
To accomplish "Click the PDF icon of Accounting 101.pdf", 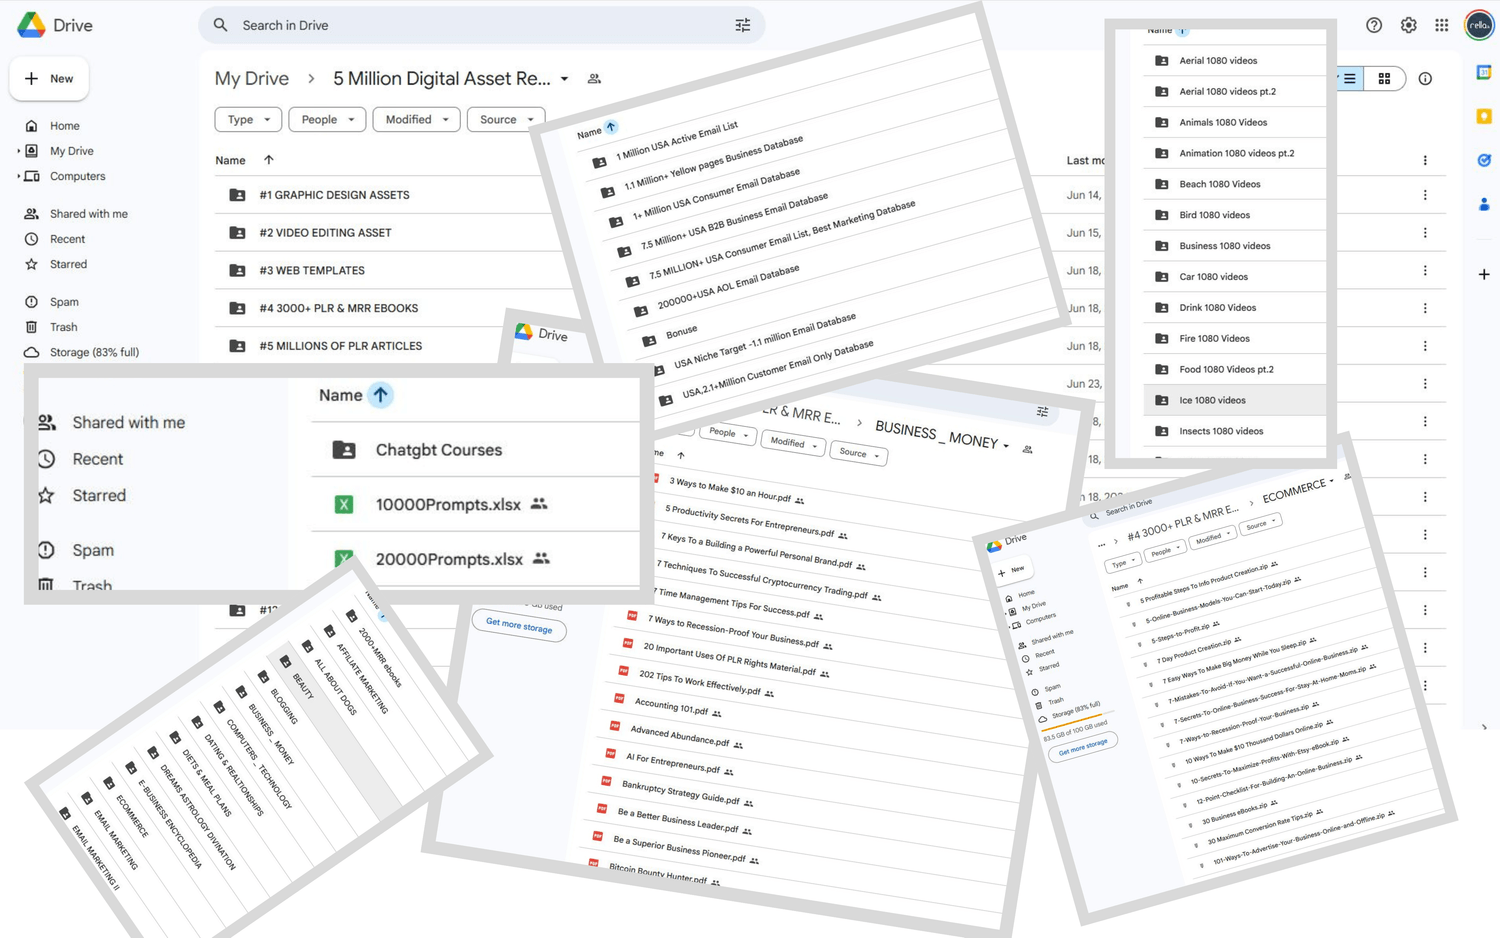I will (x=620, y=699).
